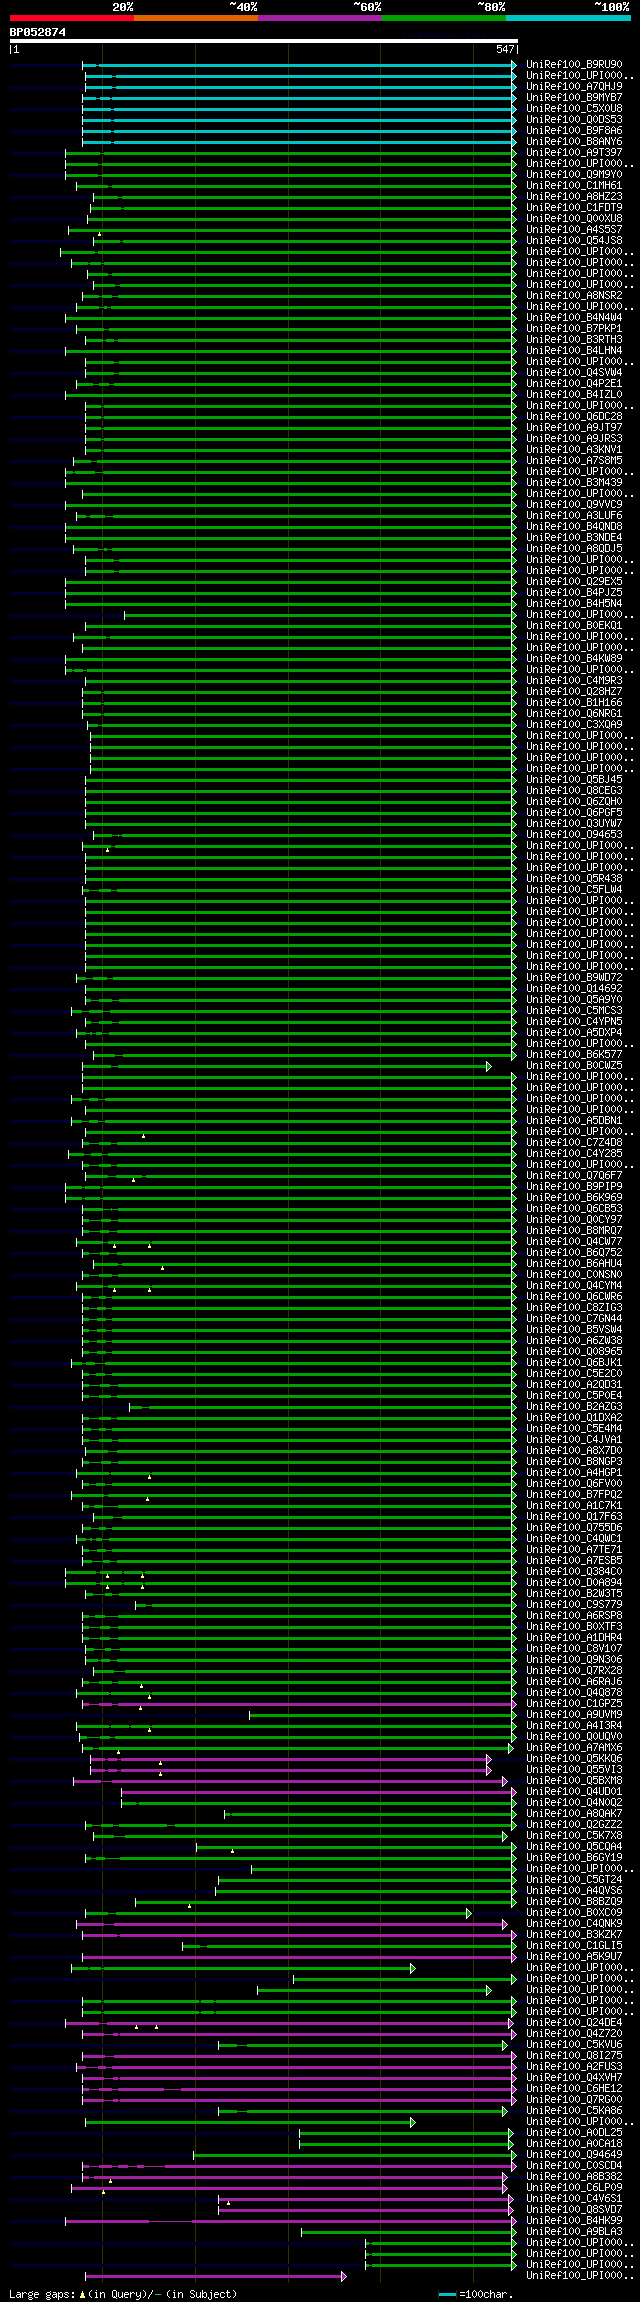Select hit UniRef100_B3M439
The image size is (640, 2302).
pos(574,483)
